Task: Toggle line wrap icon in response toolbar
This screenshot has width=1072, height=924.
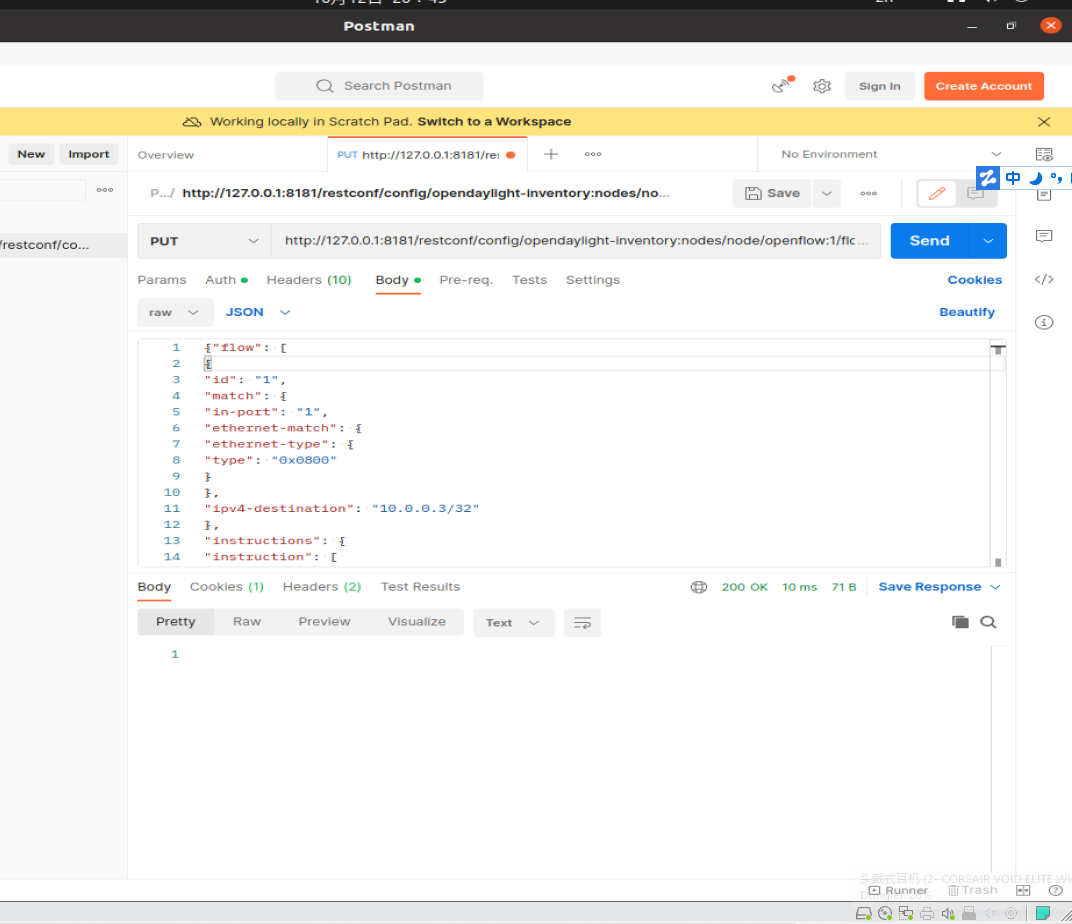Action: (582, 623)
